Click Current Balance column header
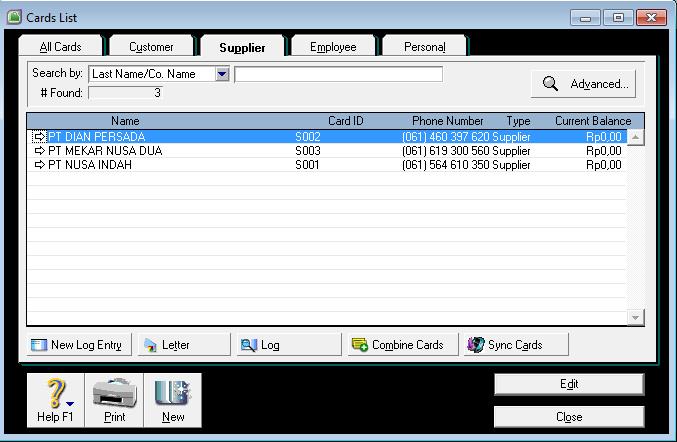The width and height of the screenshot is (677, 442). pyautogui.click(x=593, y=121)
